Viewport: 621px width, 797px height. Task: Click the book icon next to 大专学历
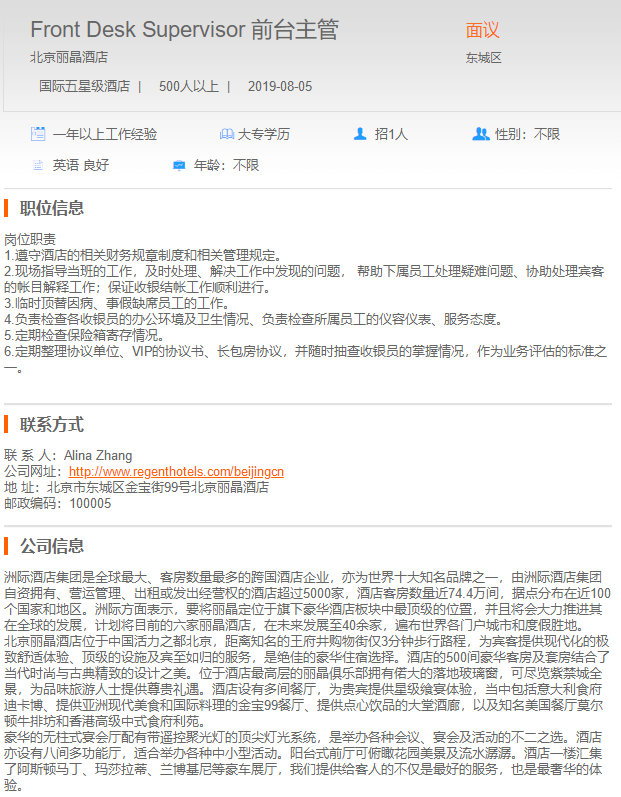point(226,134)
